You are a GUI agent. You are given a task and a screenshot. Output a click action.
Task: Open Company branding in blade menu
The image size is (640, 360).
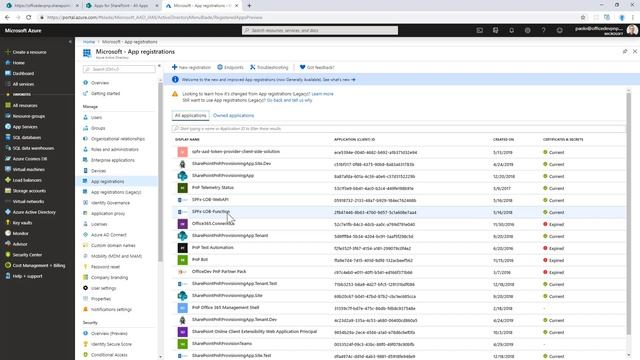click(x=109, y=278)
